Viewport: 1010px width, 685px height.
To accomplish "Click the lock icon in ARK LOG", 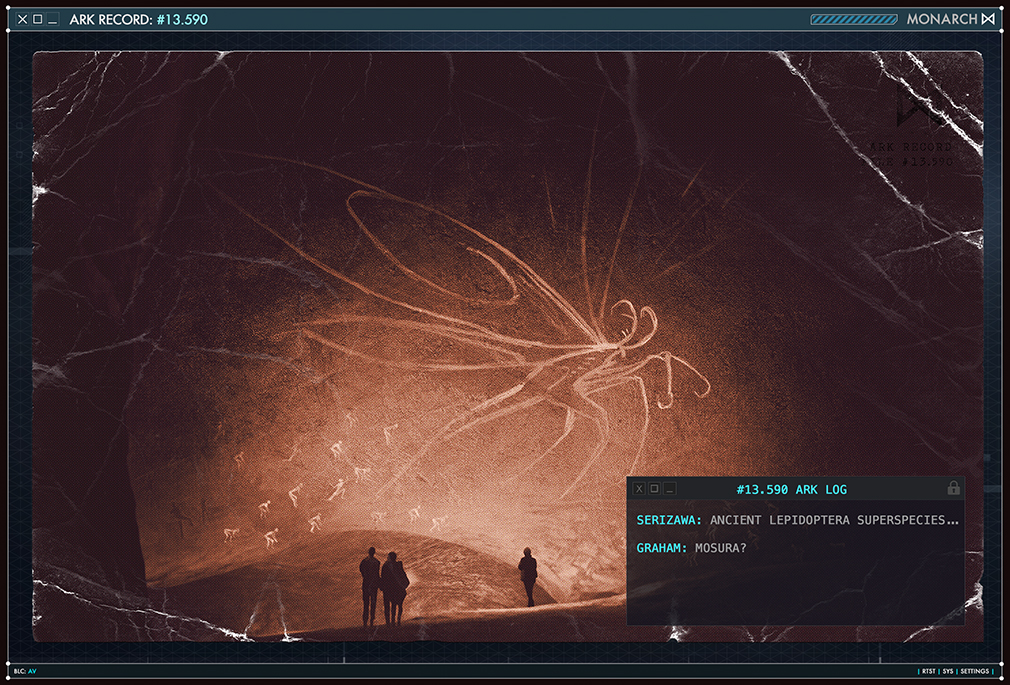I will coord(953,489).
